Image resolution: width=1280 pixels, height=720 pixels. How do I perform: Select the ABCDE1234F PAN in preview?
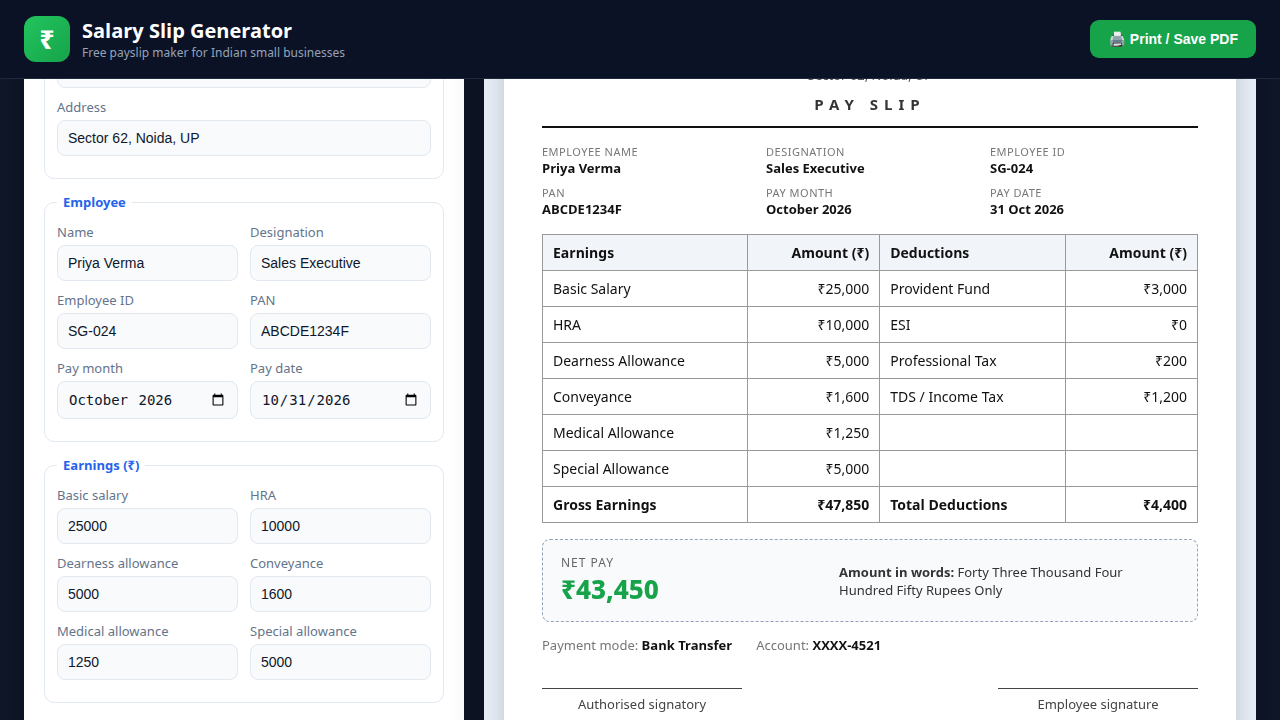(582, 209)
